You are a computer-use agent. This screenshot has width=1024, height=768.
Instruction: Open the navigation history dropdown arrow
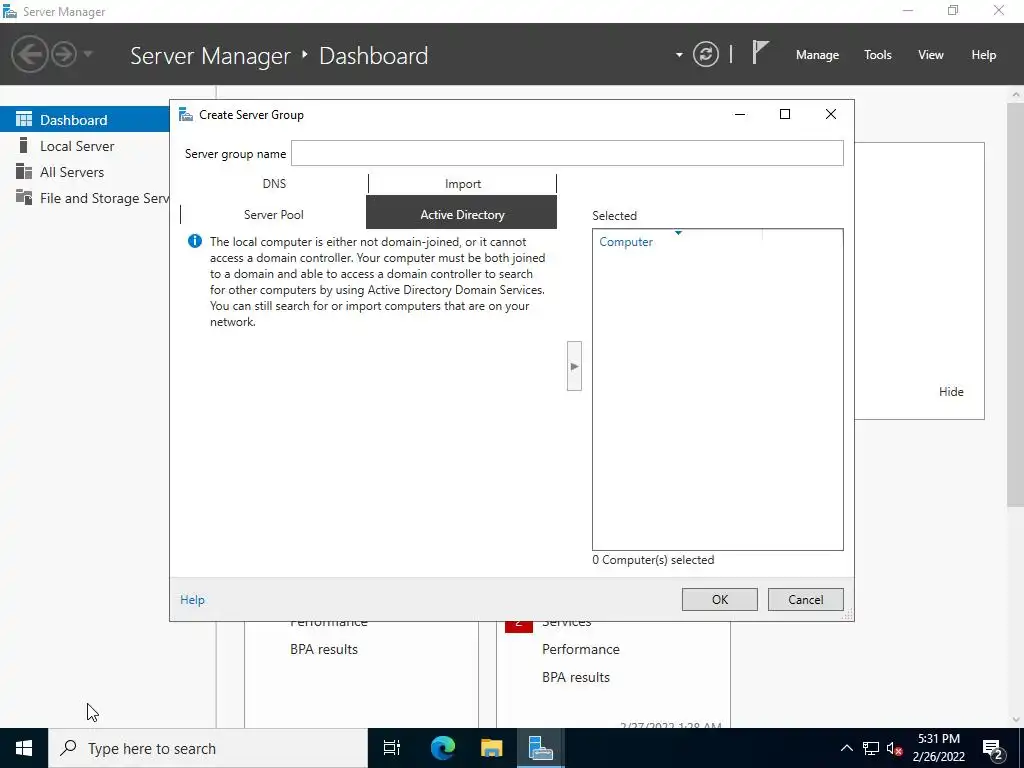[x=88, y=54]
